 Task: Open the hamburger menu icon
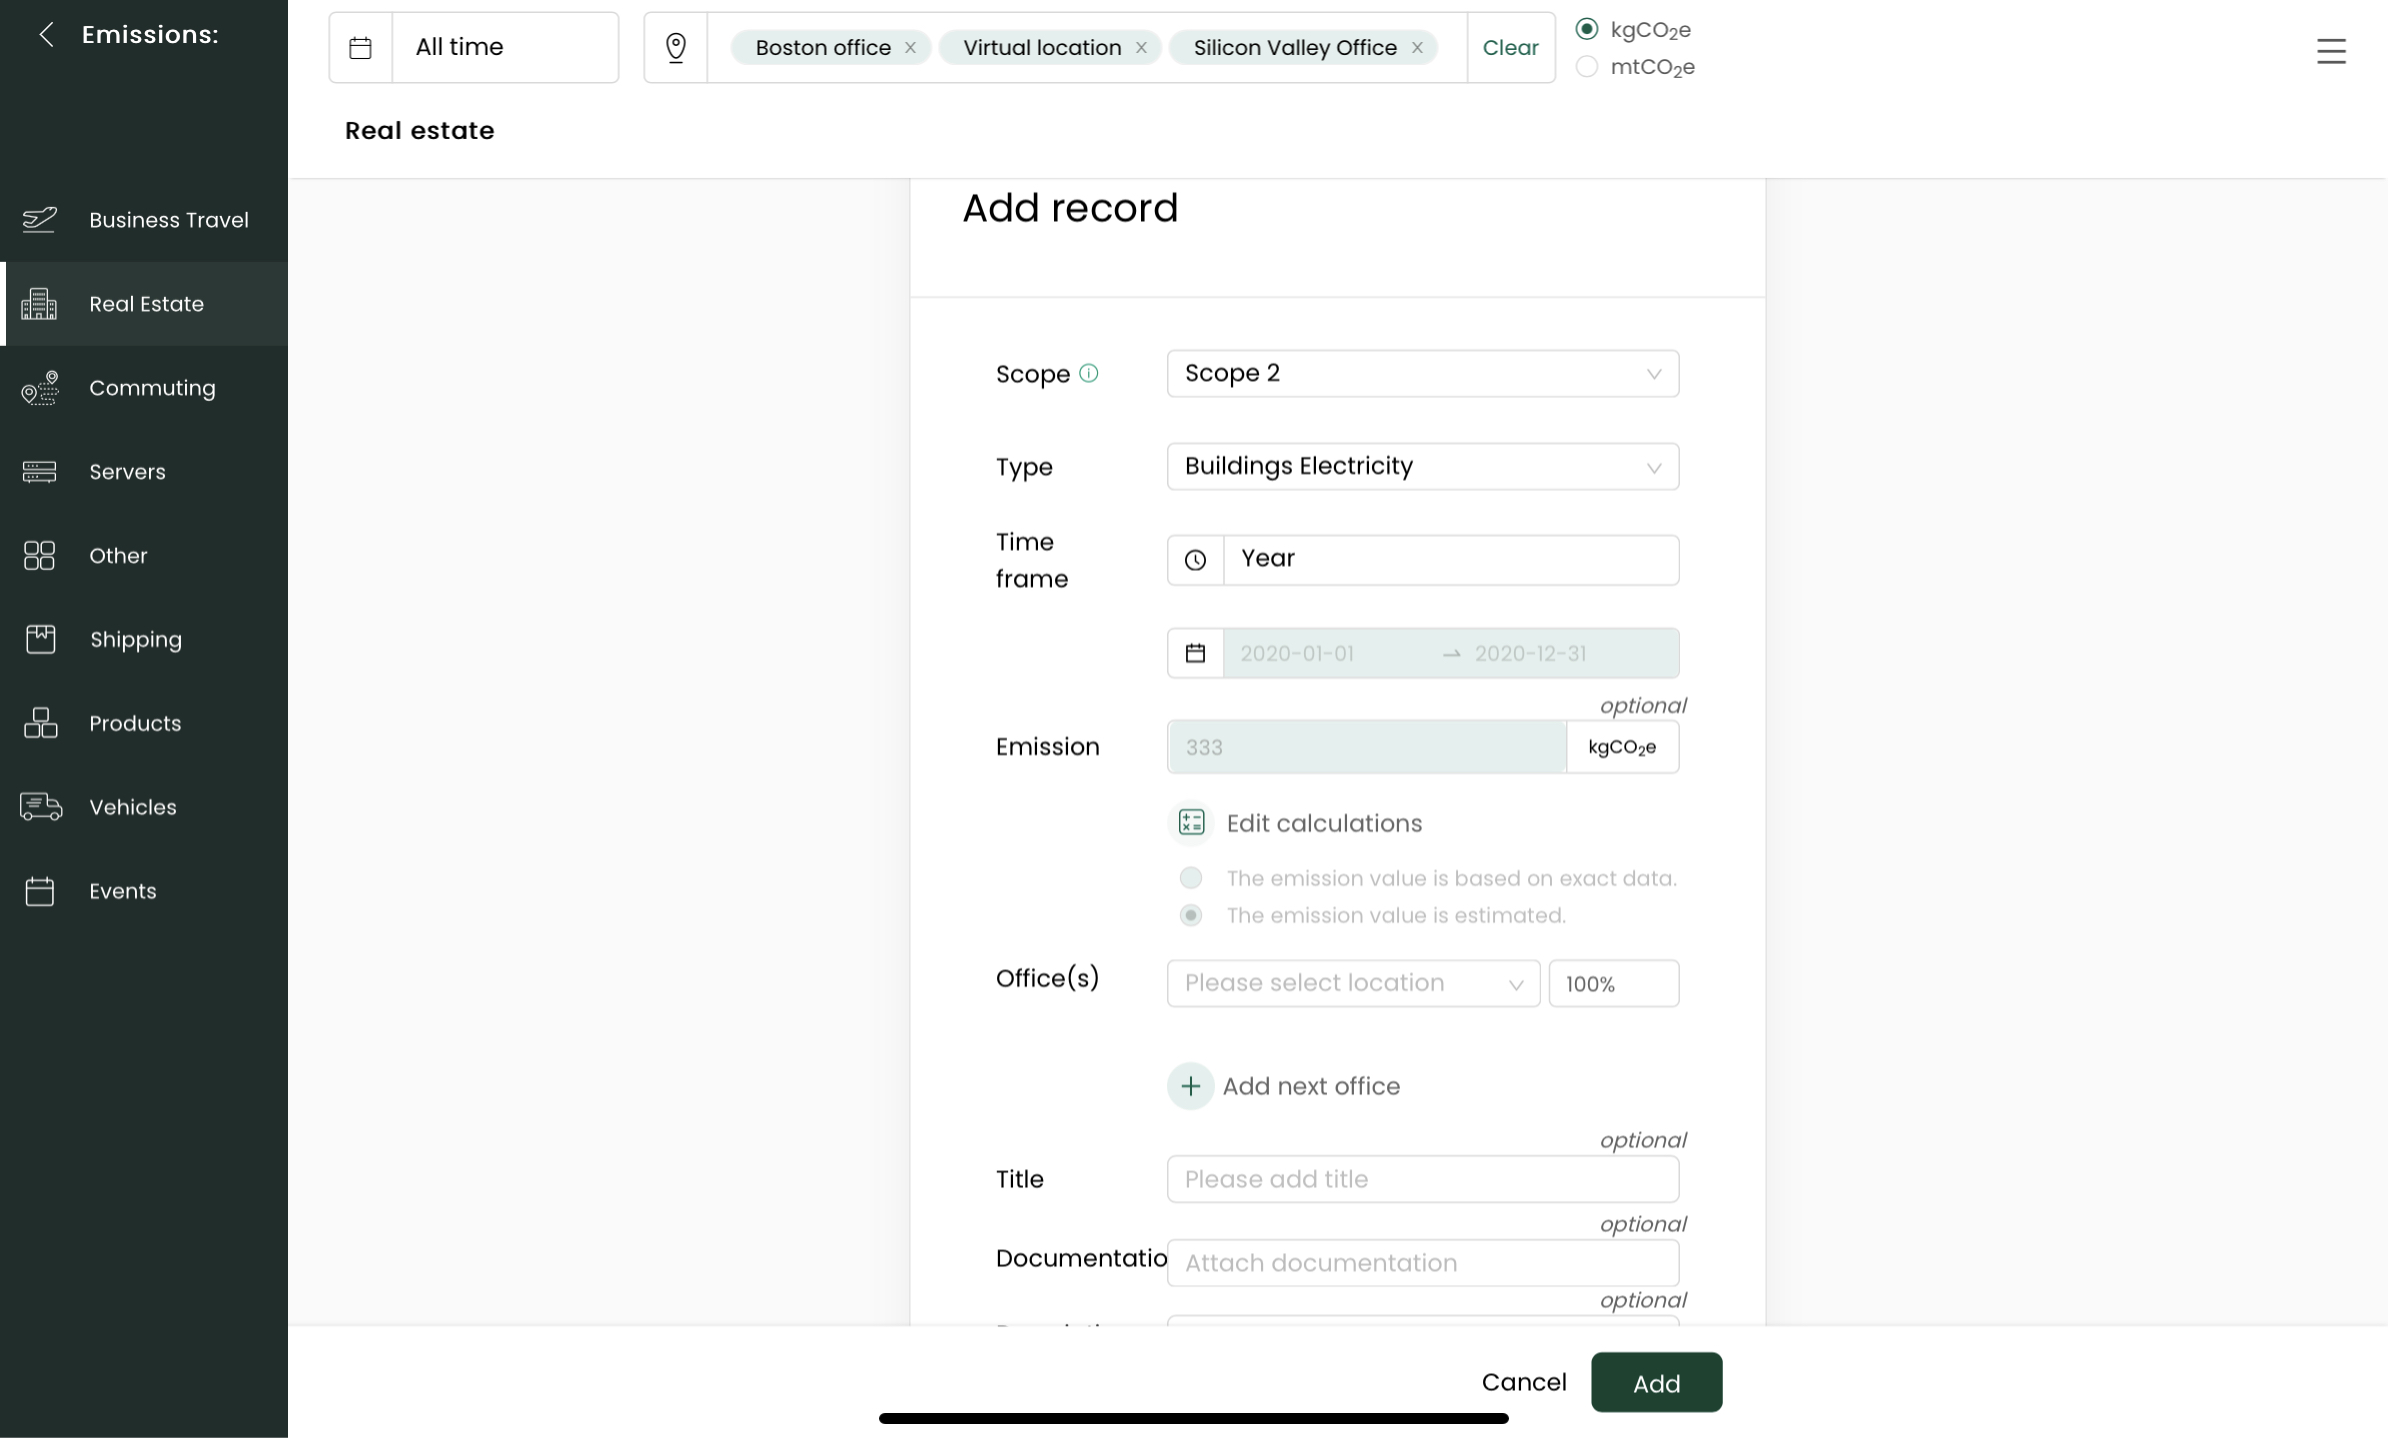[x=2330, y=51]
